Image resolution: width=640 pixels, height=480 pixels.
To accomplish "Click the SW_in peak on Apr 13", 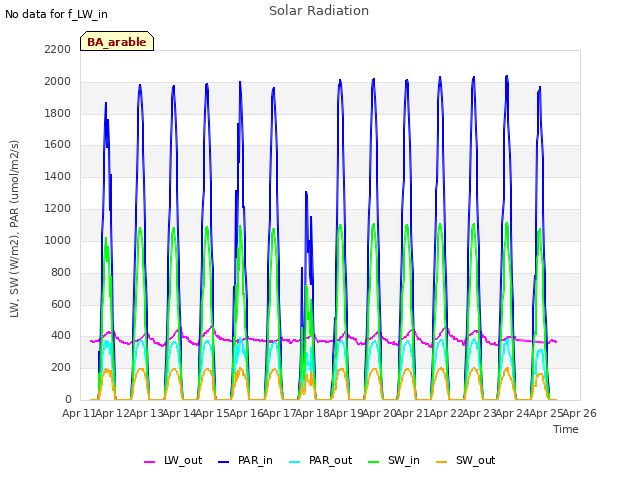I will 140,228.
